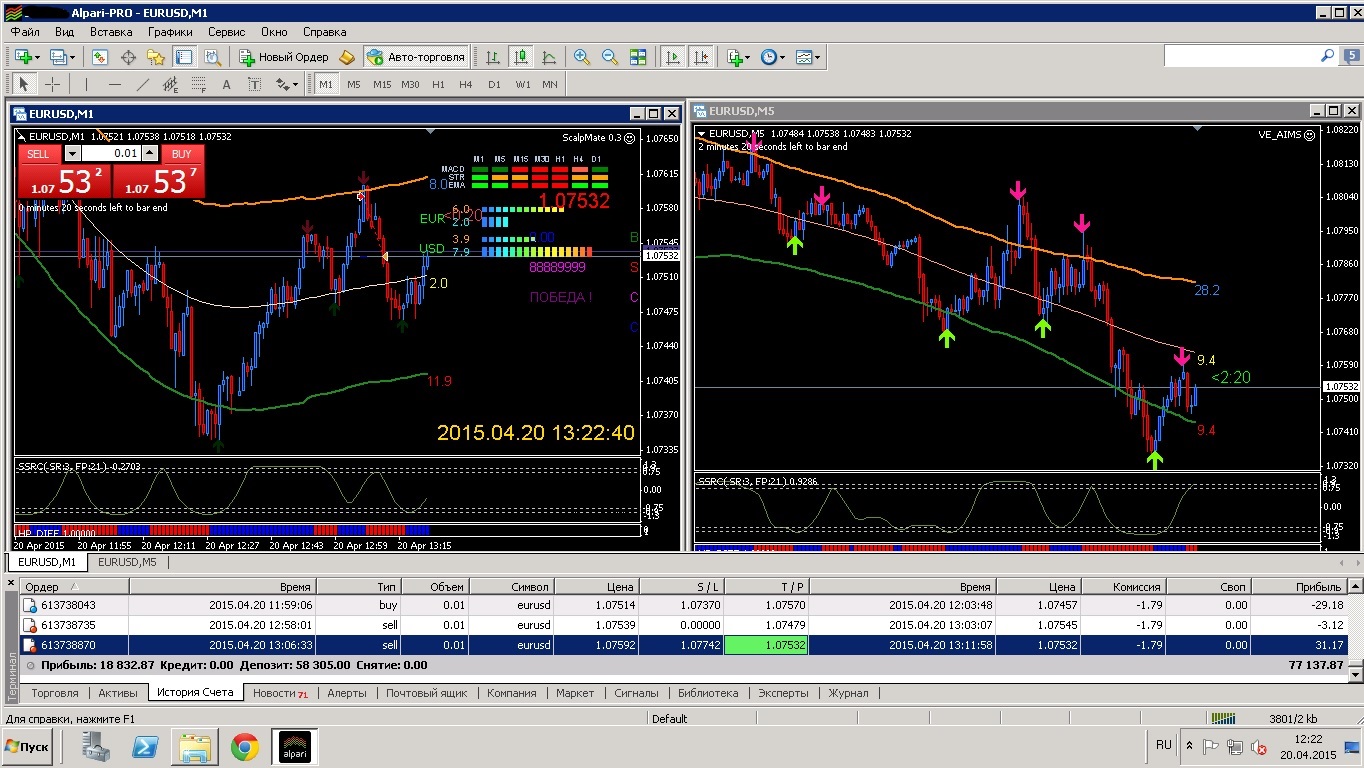Toggle chart shift button

[701, 57]
